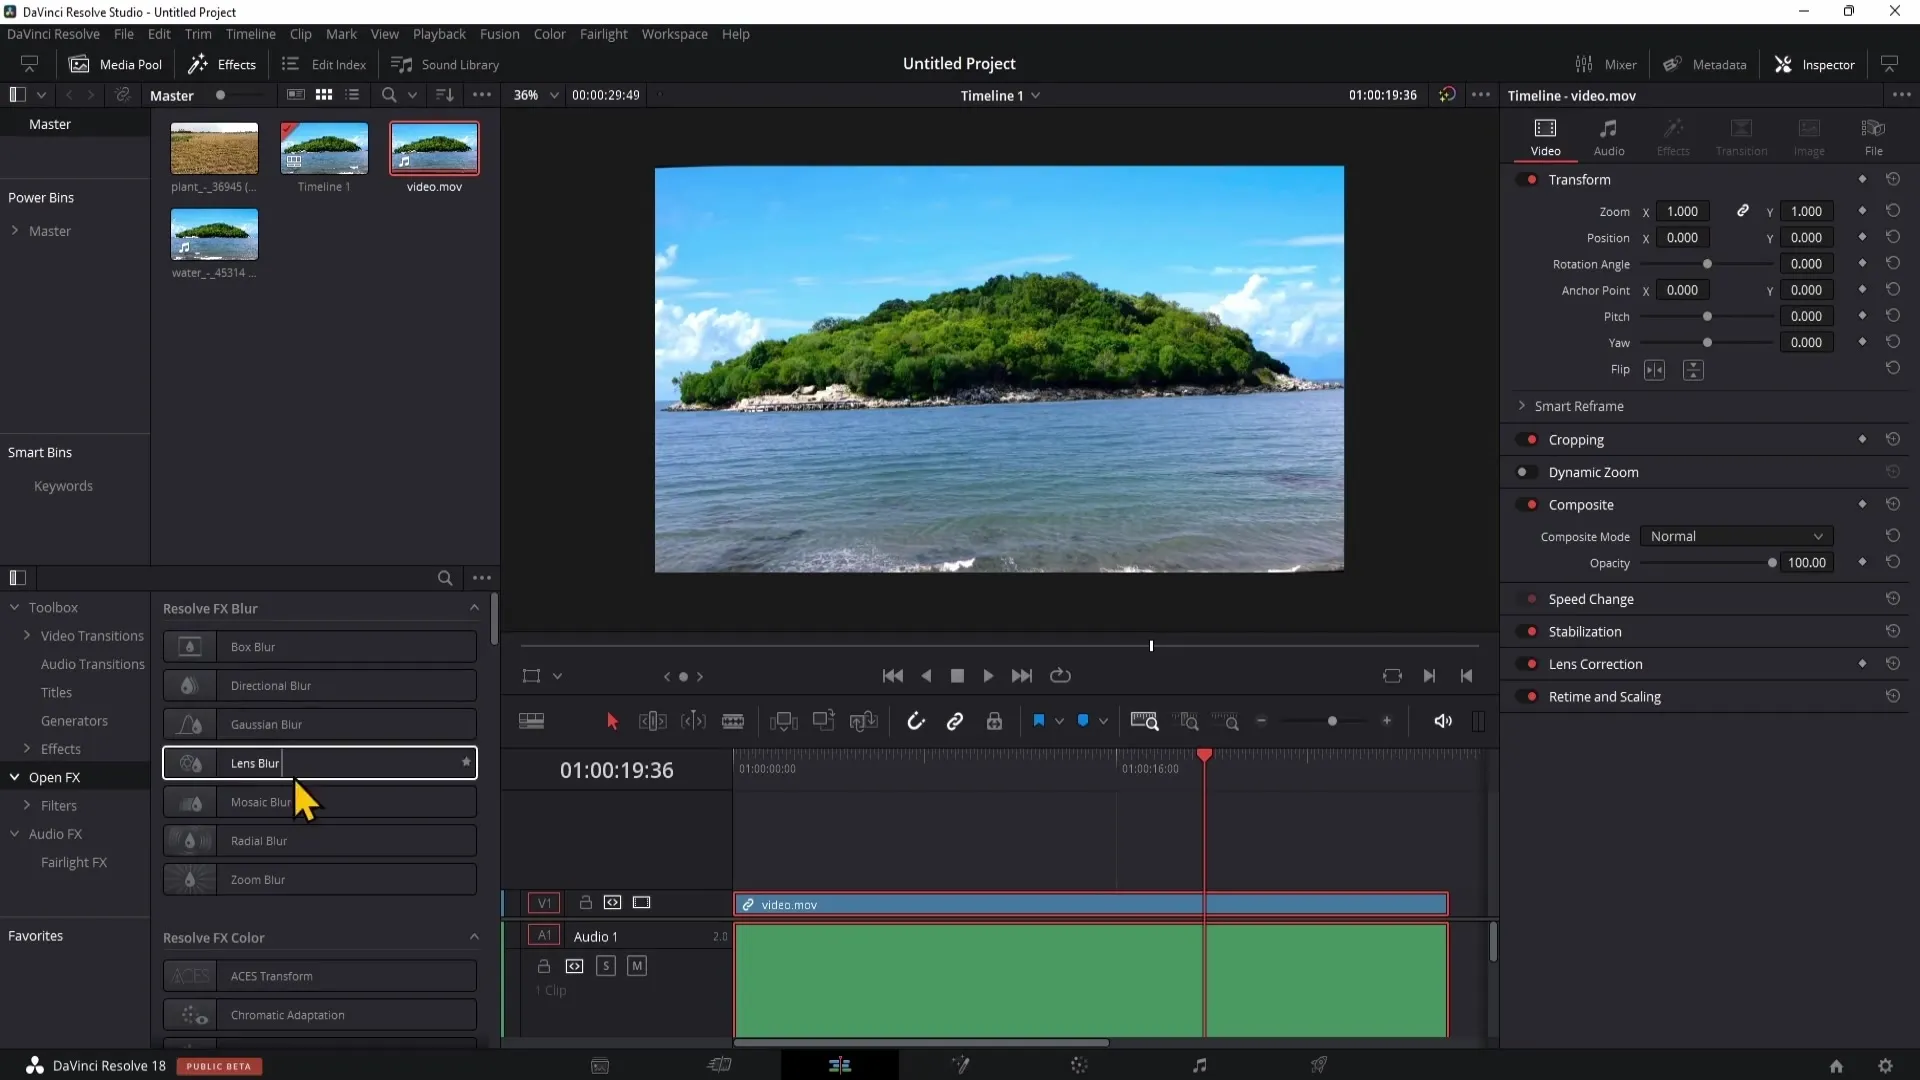The width and height of the screenshot is (1920, 1080).
Task: Open the Fusion menu in menu bar
Action: pos(500,34)
